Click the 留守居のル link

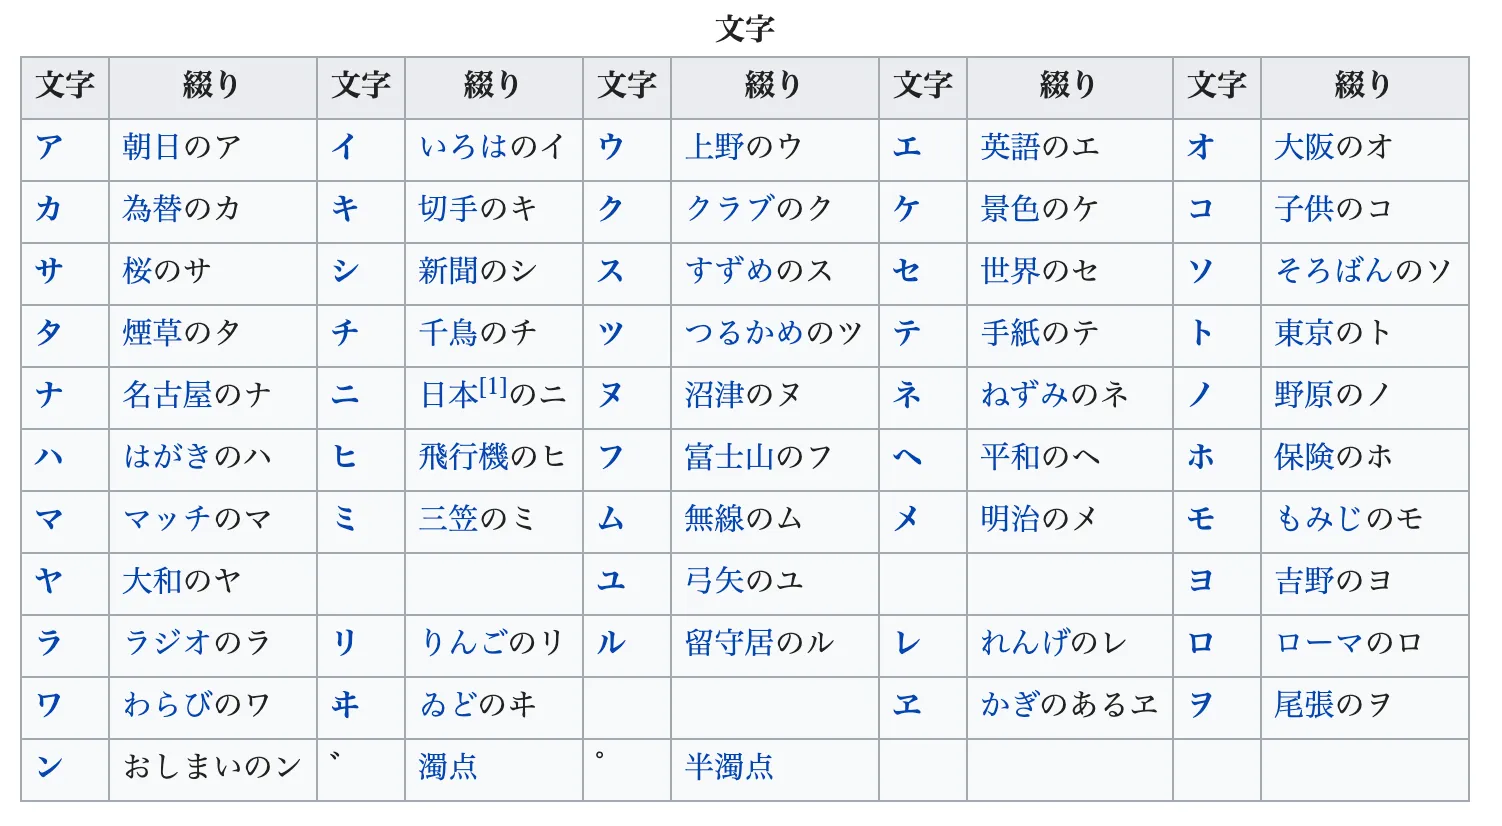pos(759,644)
